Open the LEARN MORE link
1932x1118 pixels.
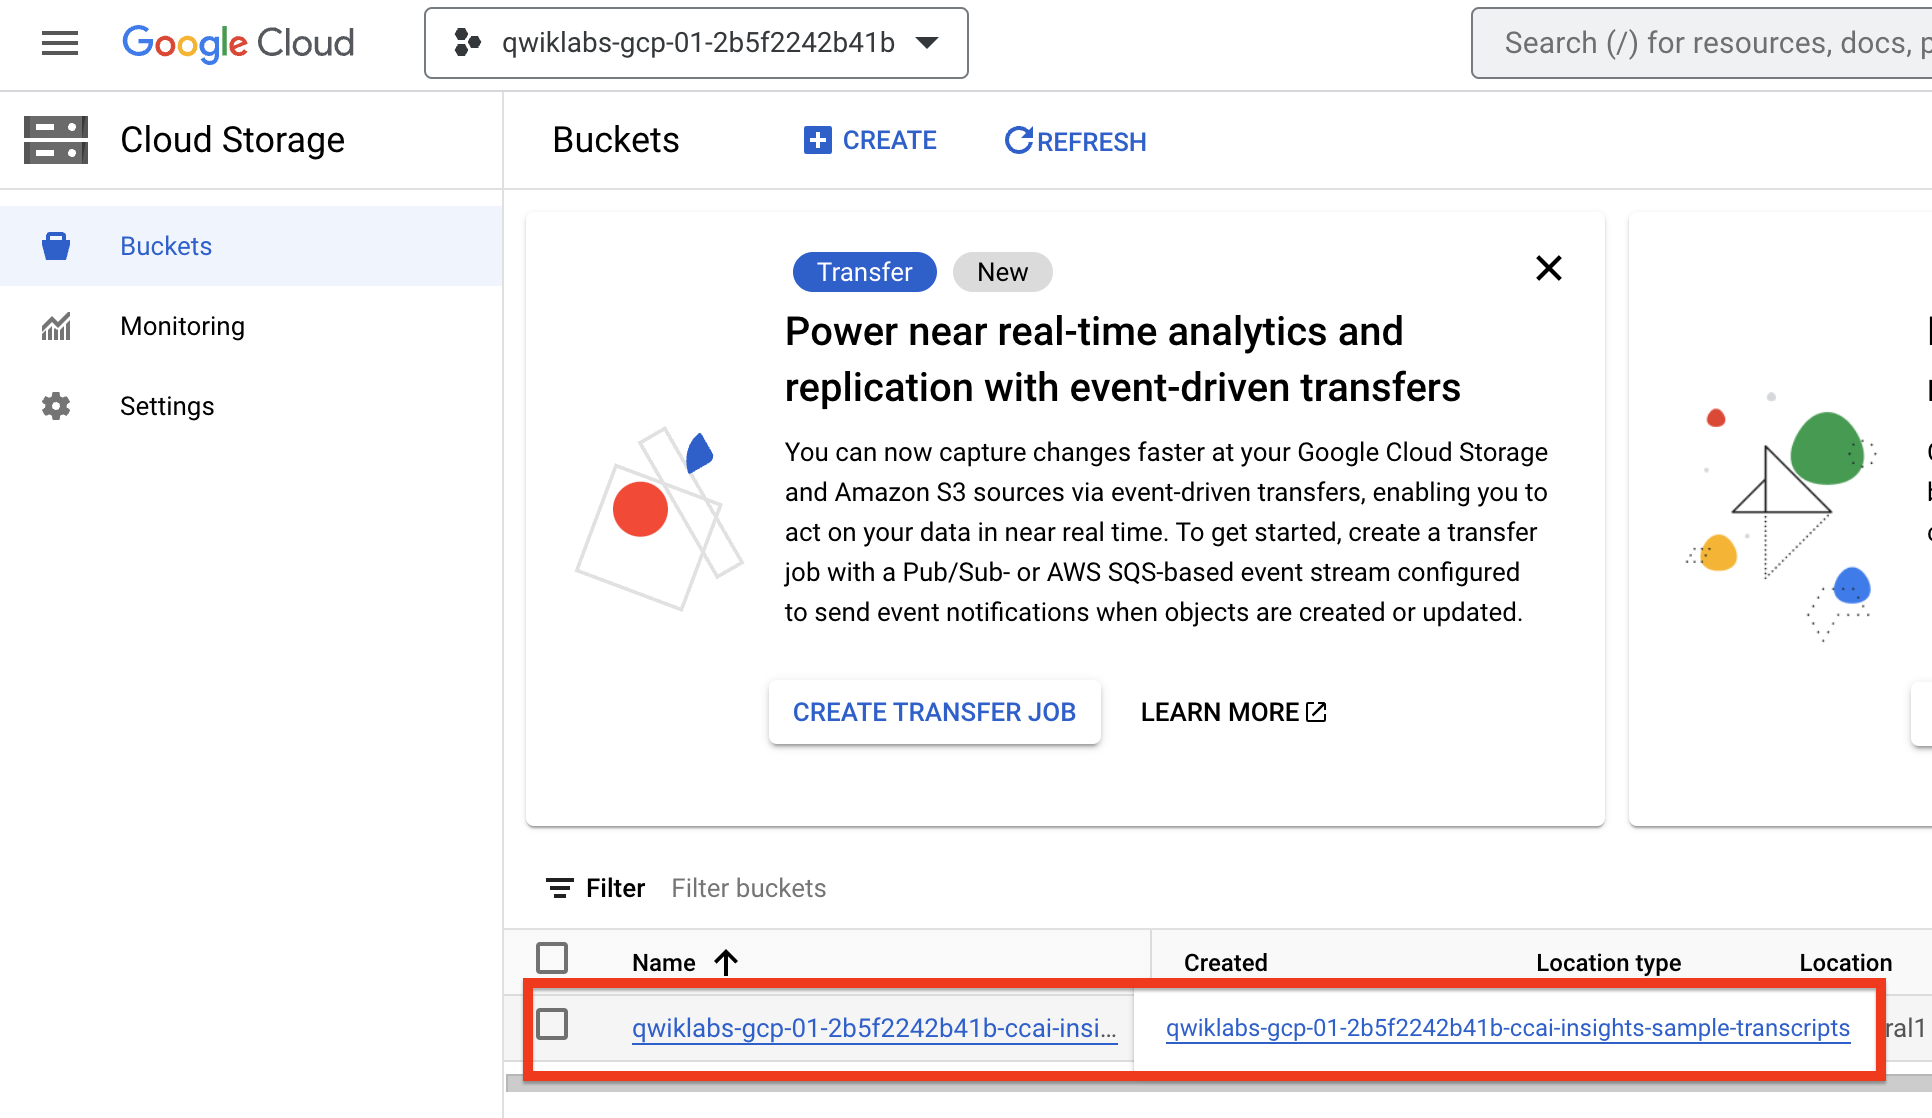tap(1233, 712)
